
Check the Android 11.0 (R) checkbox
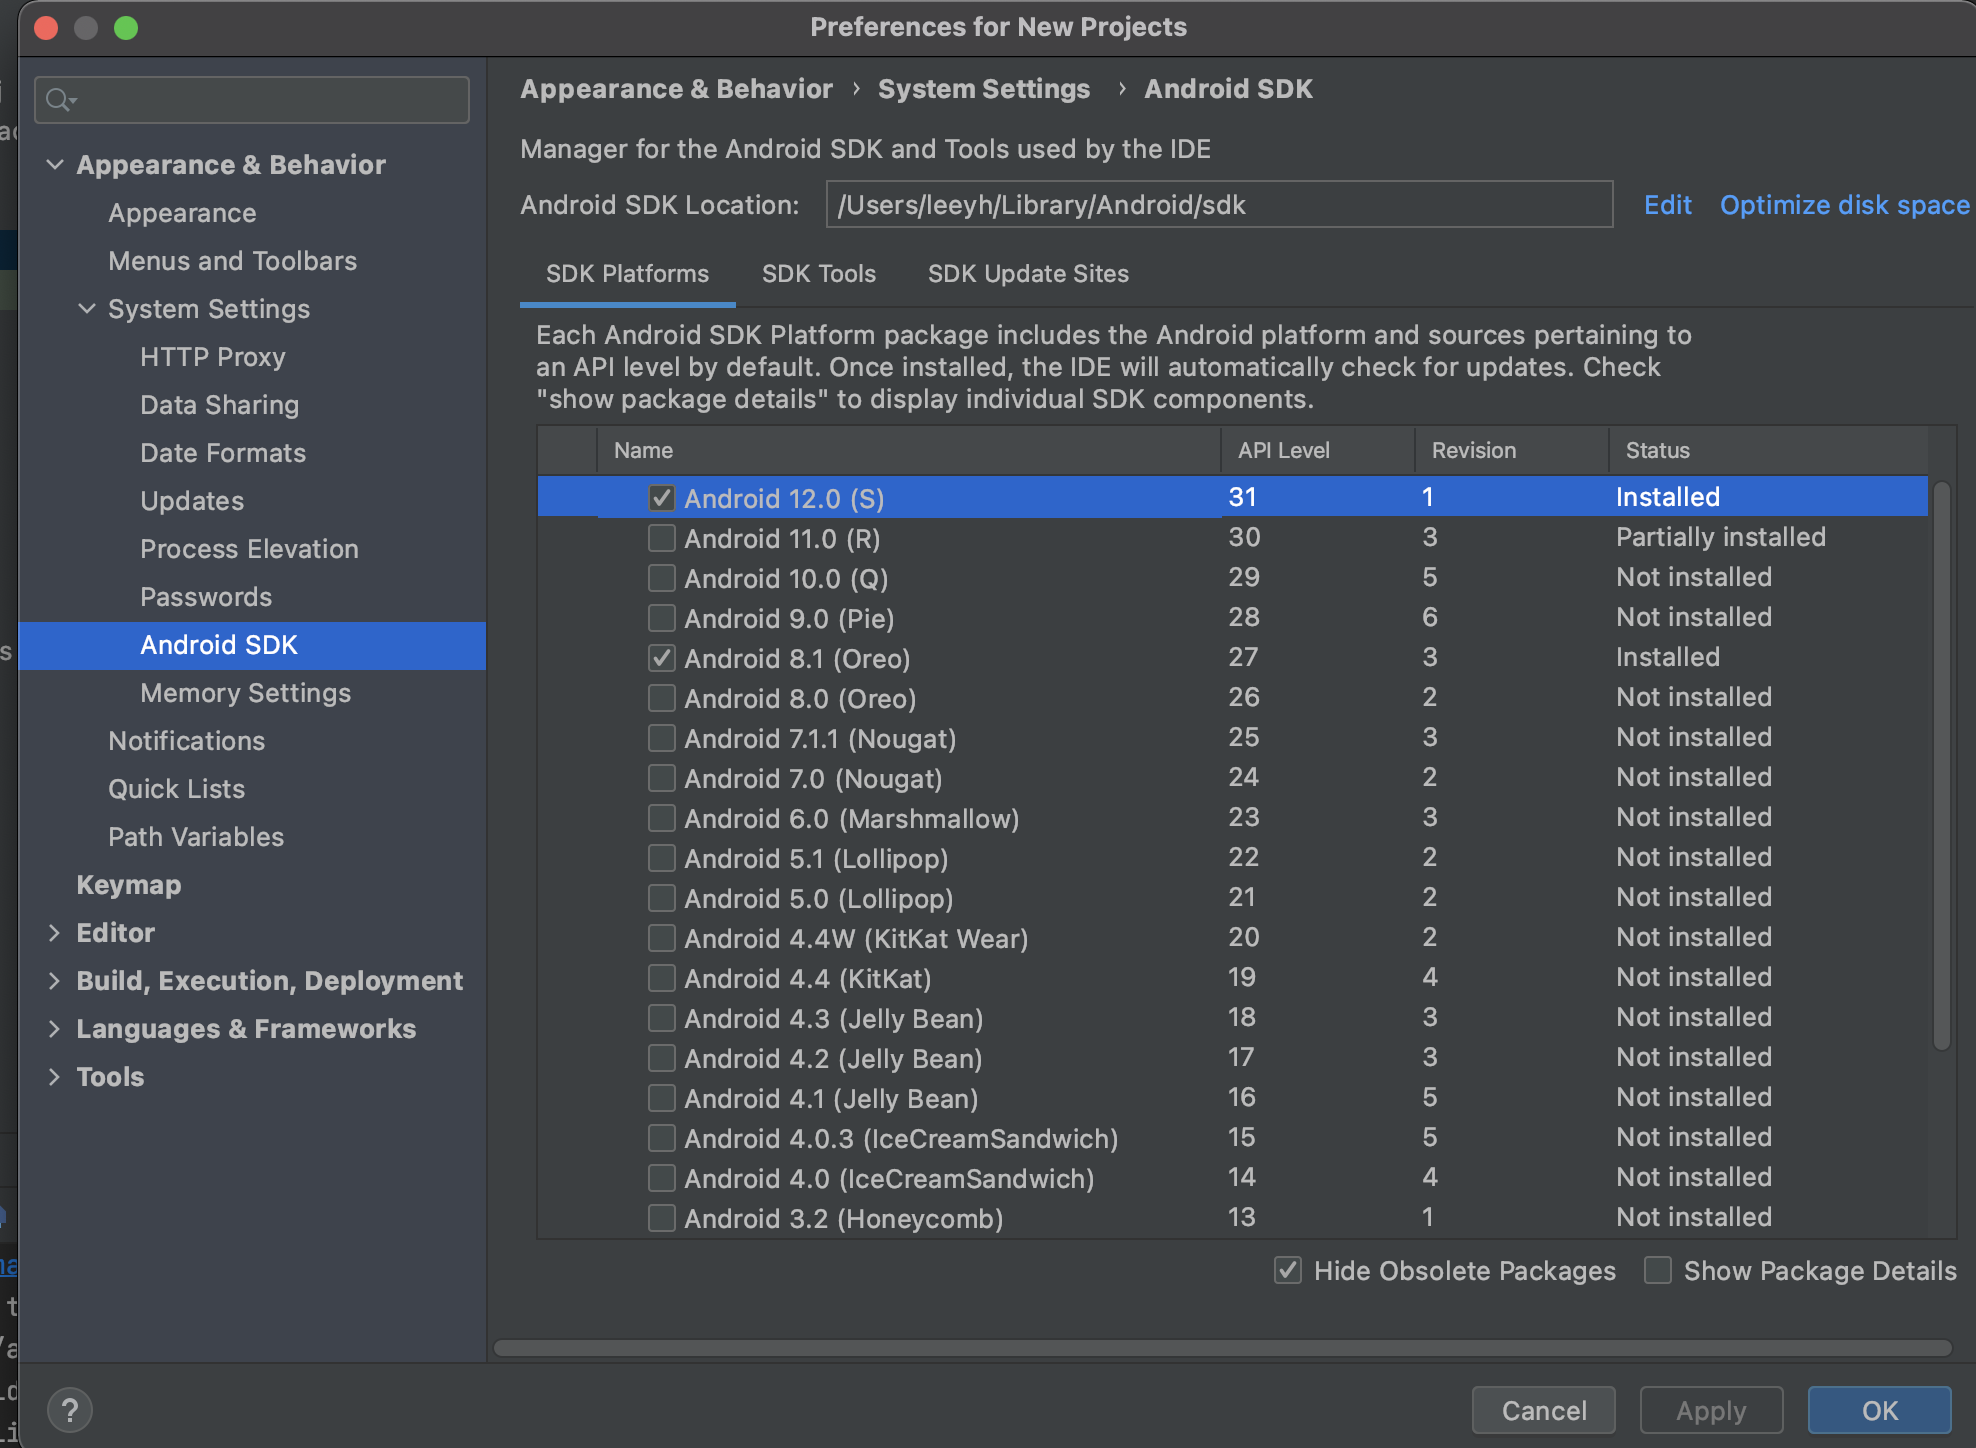click(x=661, y=538)
